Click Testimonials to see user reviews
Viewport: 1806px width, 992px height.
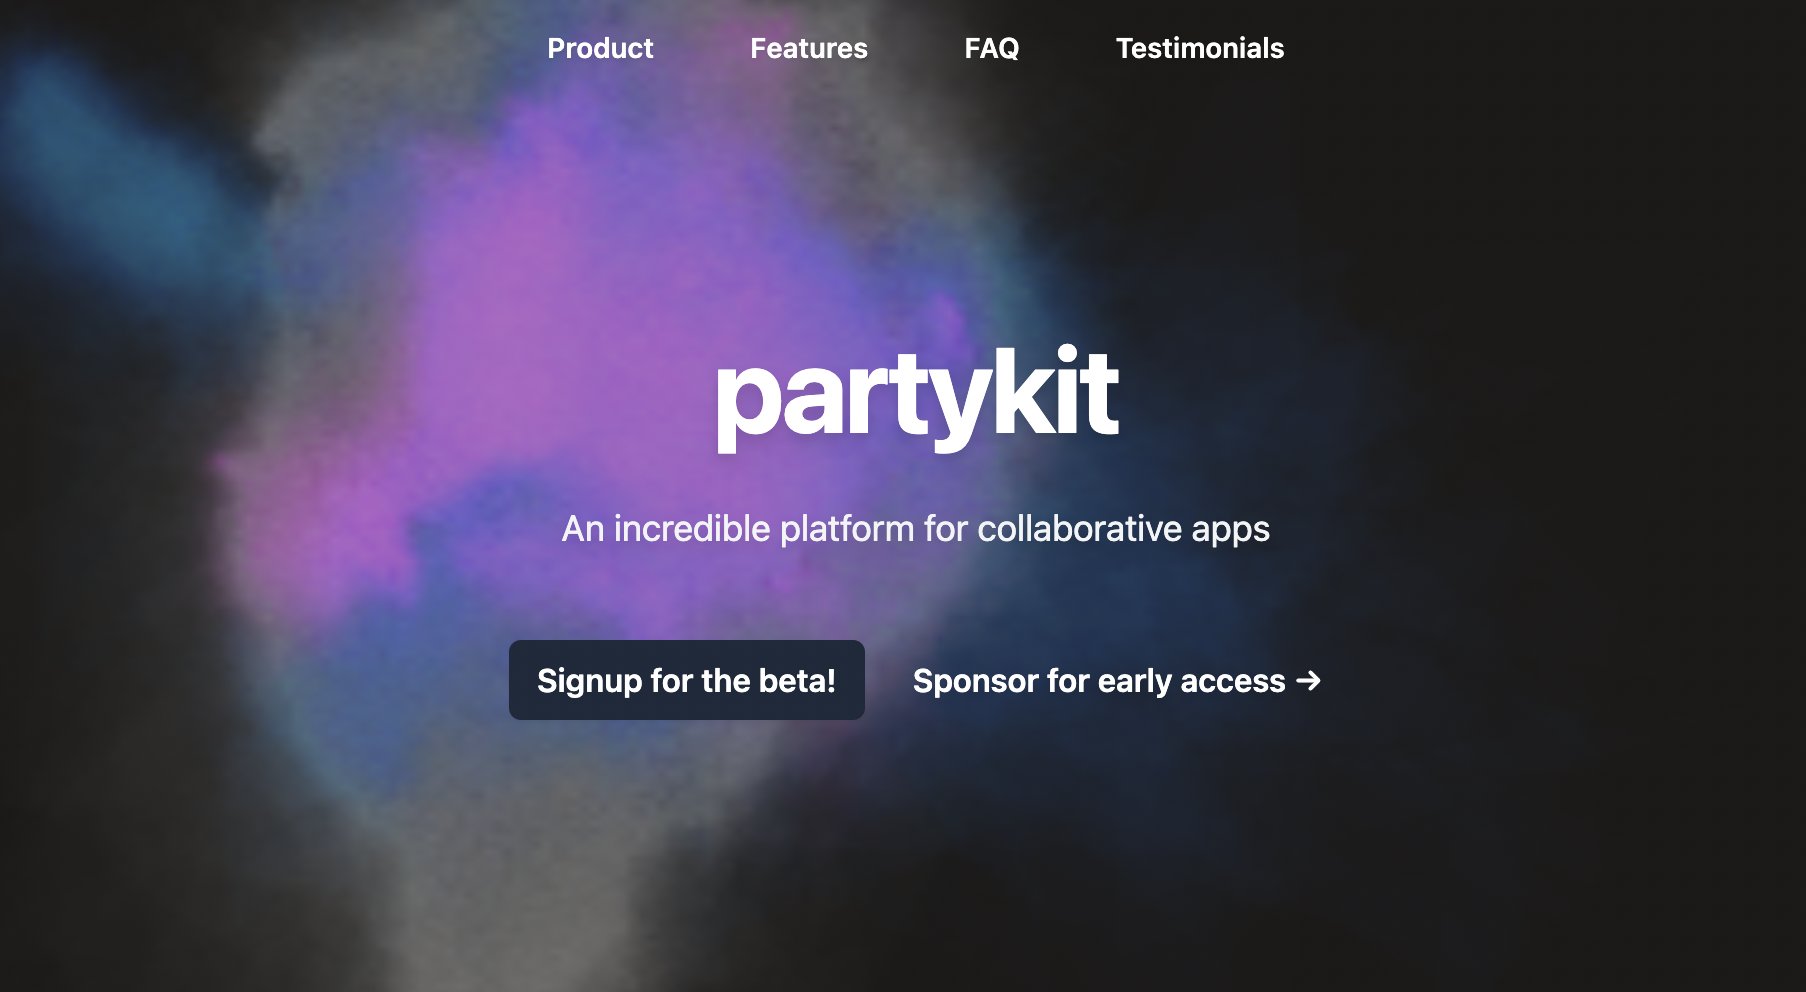pos(1200,48)
